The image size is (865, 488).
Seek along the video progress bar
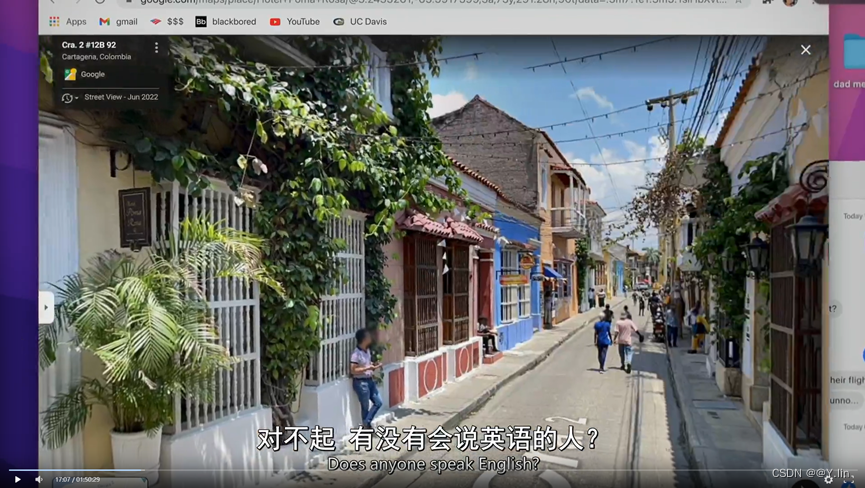(x=432, y=470)
